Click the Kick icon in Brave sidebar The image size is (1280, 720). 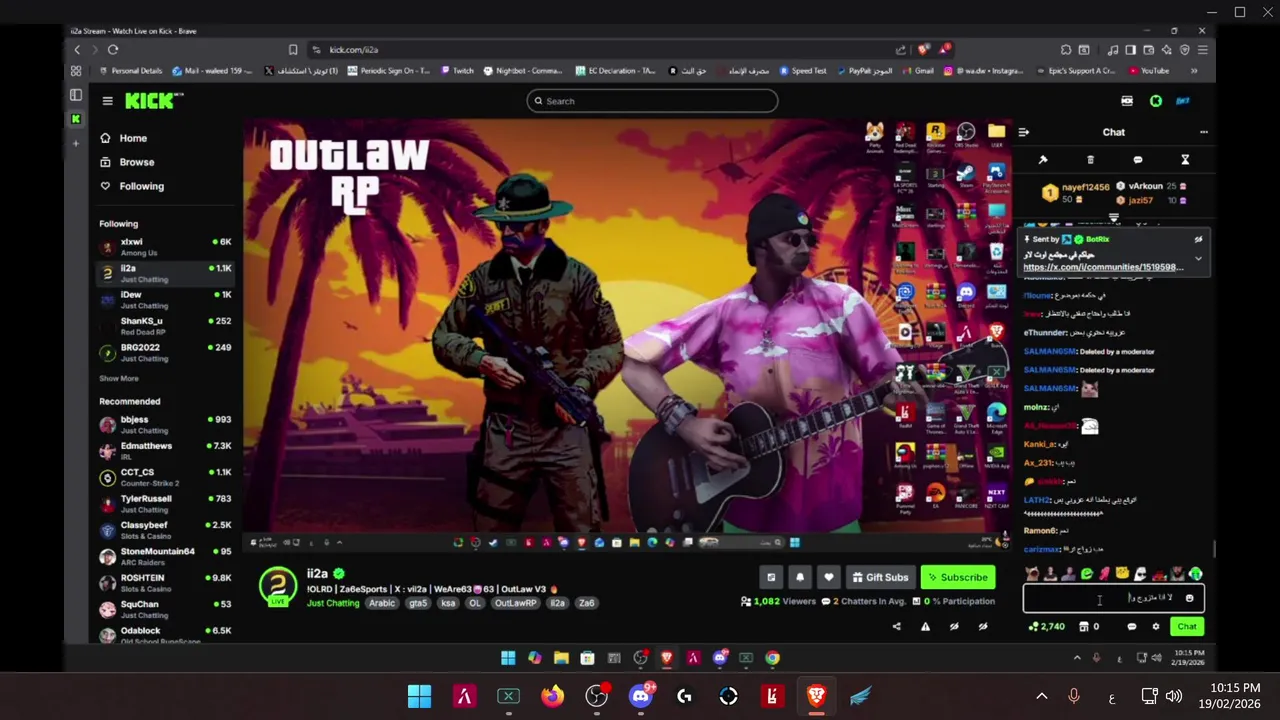pos(76,119)
